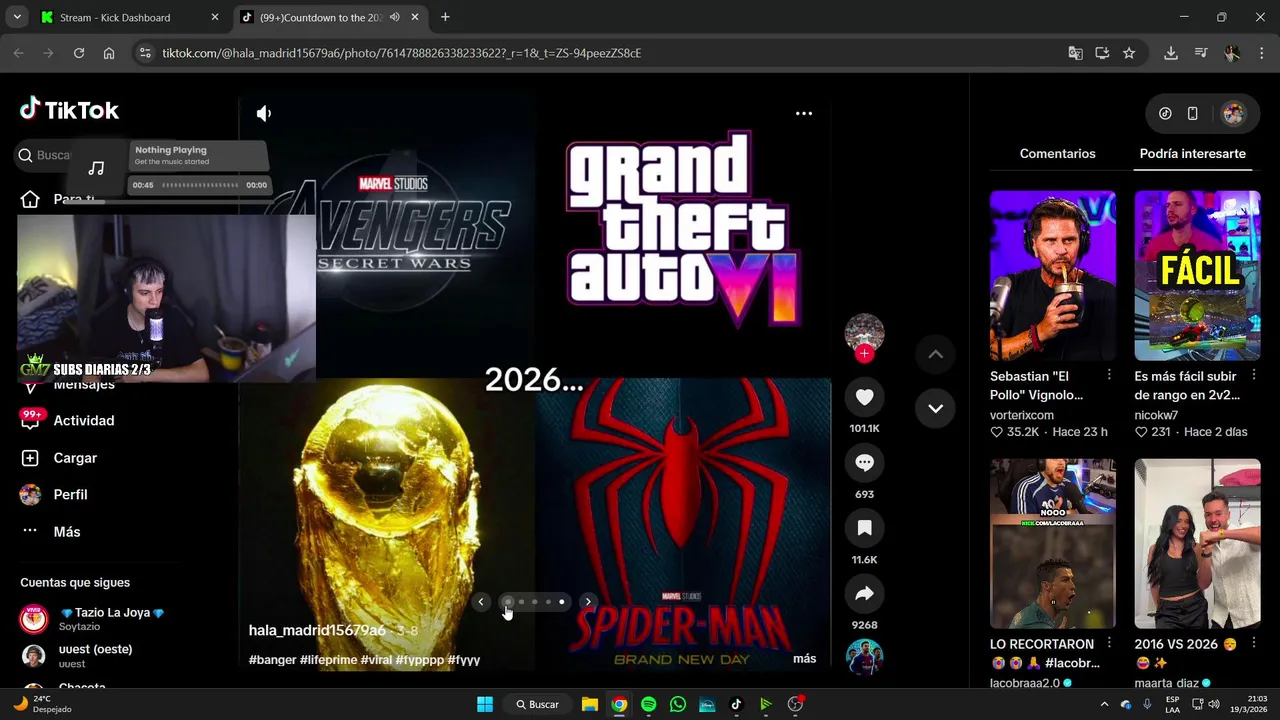Switch to the Podría interesarte tab
Screen dimensions: 1280x720
tap(1193, 154)
